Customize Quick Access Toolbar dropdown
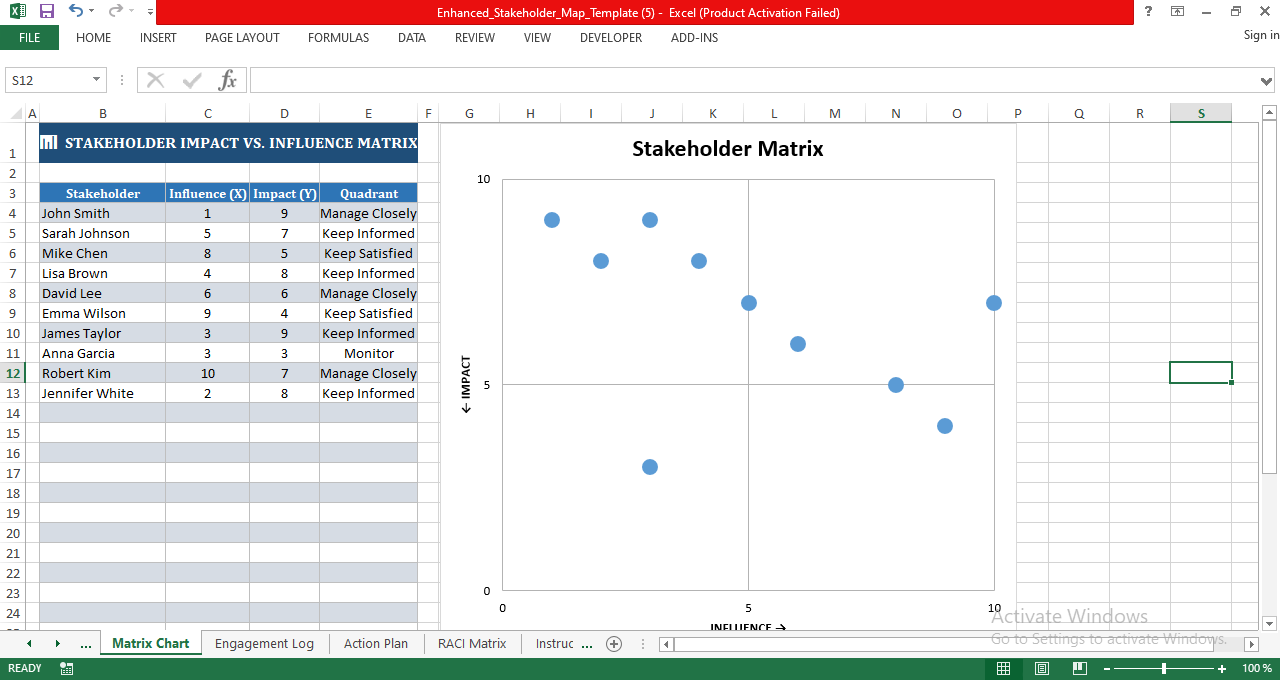The width and height of the screenshot is (1280, 680). 150,12
